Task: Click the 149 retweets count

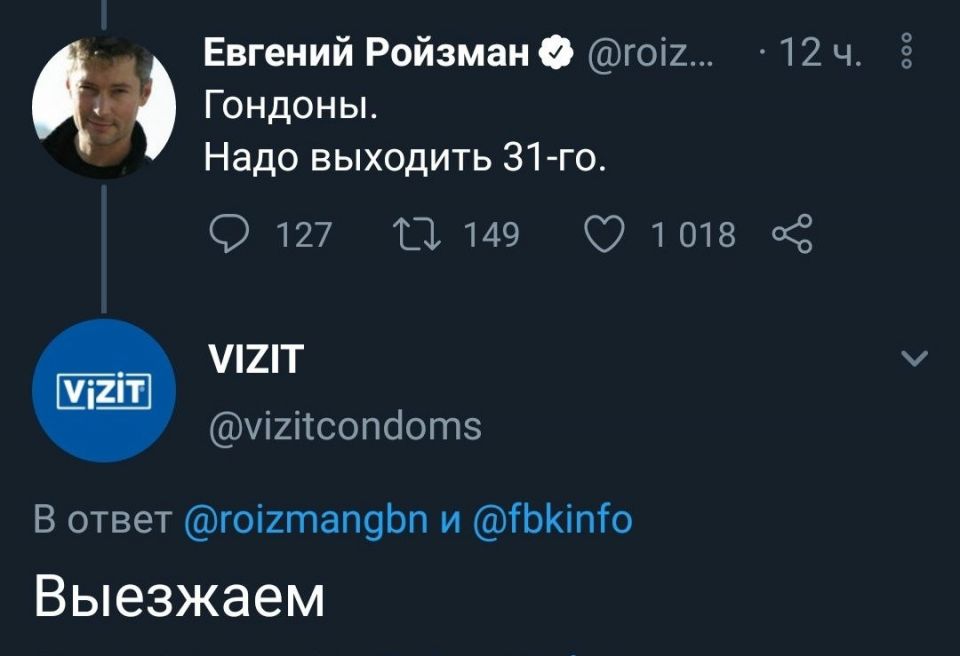Action: 491,235
